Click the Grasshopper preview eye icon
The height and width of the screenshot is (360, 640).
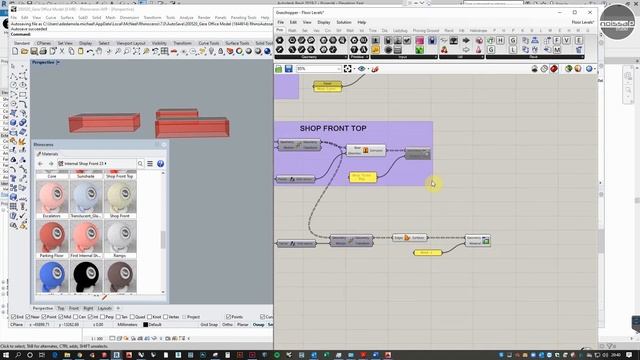point(361,69)
